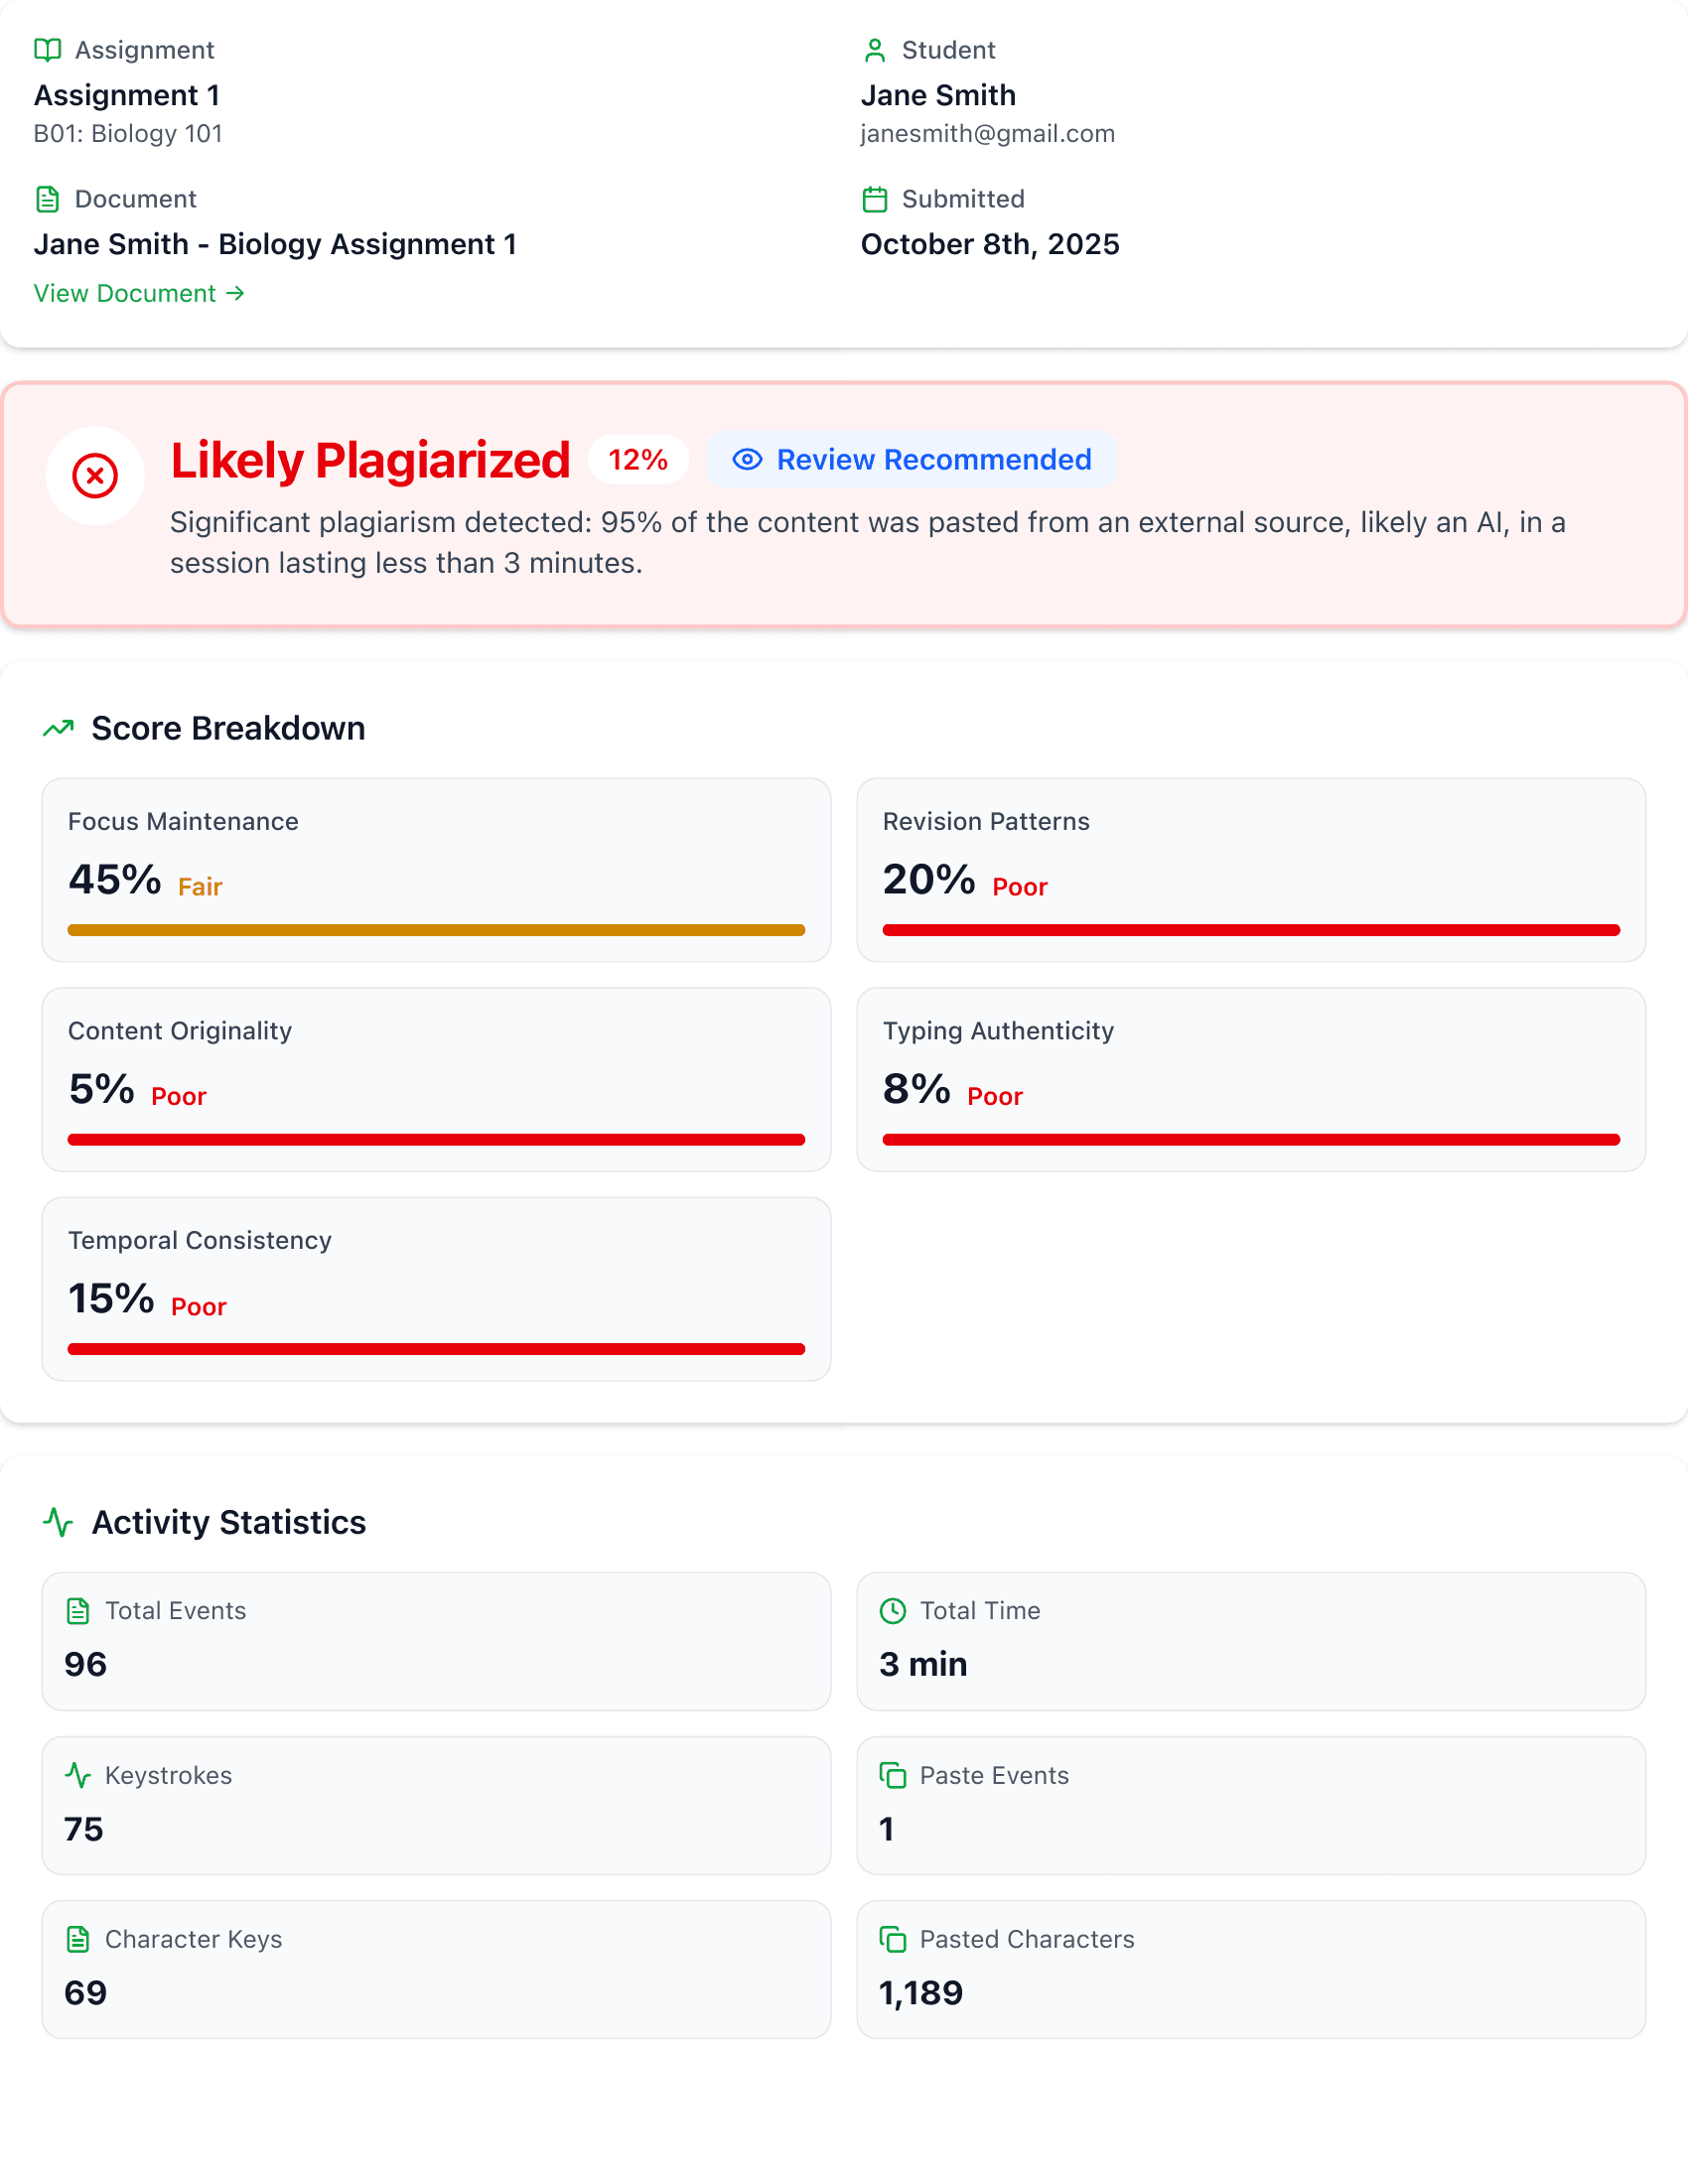Click the Document file icon

[47, 199]
